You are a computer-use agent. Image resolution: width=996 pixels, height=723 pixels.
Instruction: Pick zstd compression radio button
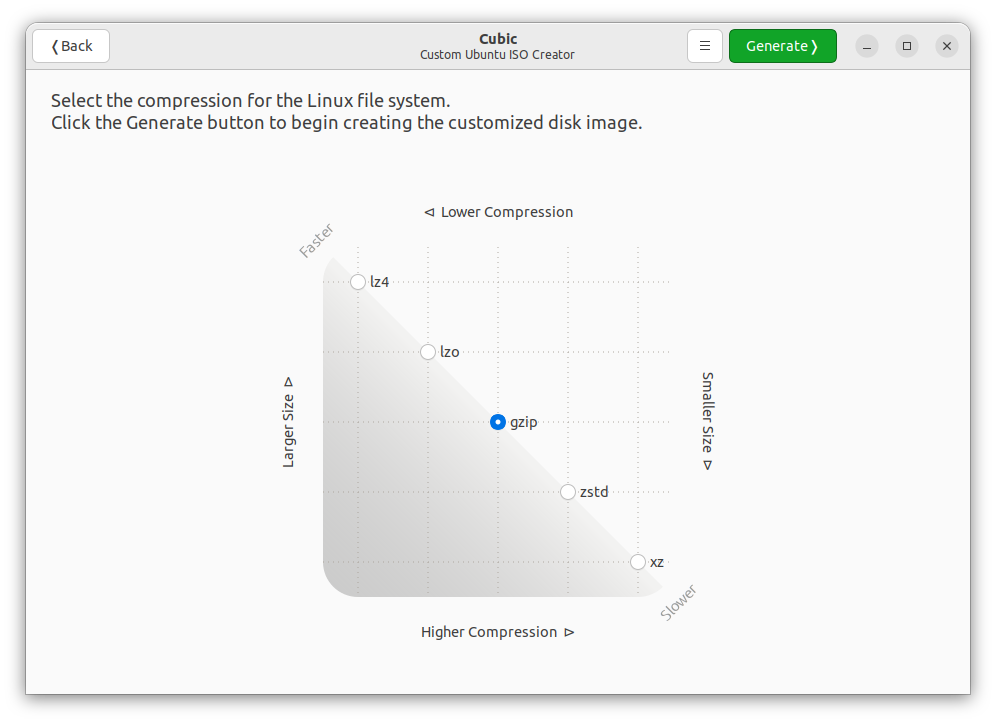[x=568, y=492]
